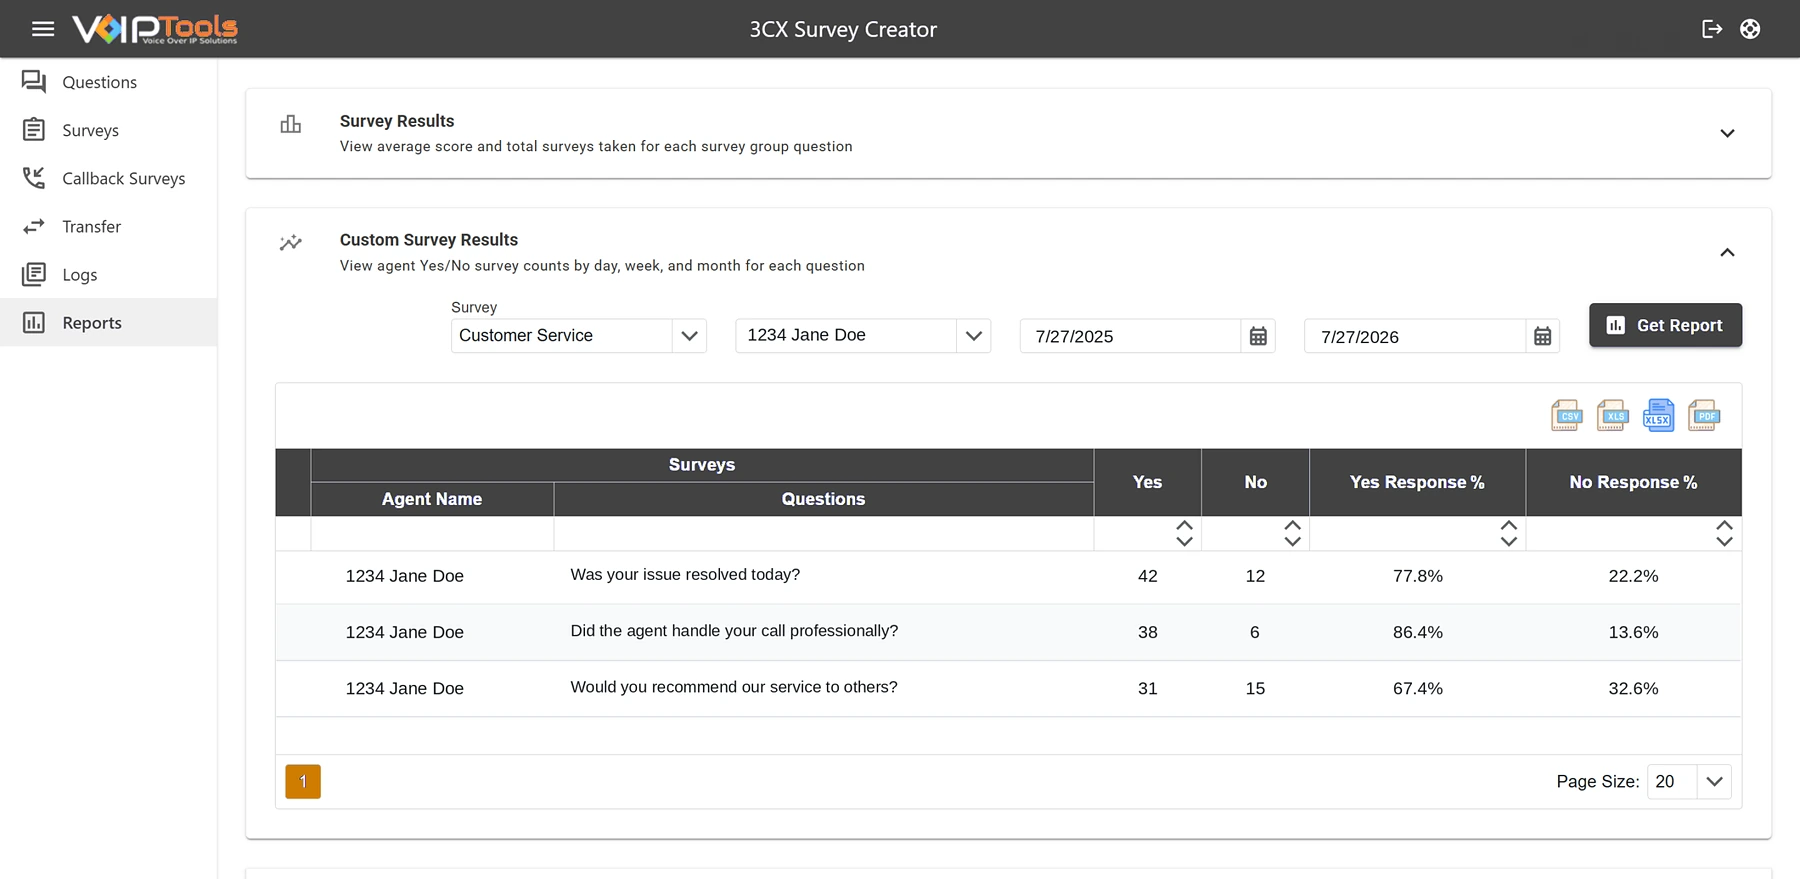Click the logout icon in header
Screen dimensions: 1800x879
(x=1712, y=29)
